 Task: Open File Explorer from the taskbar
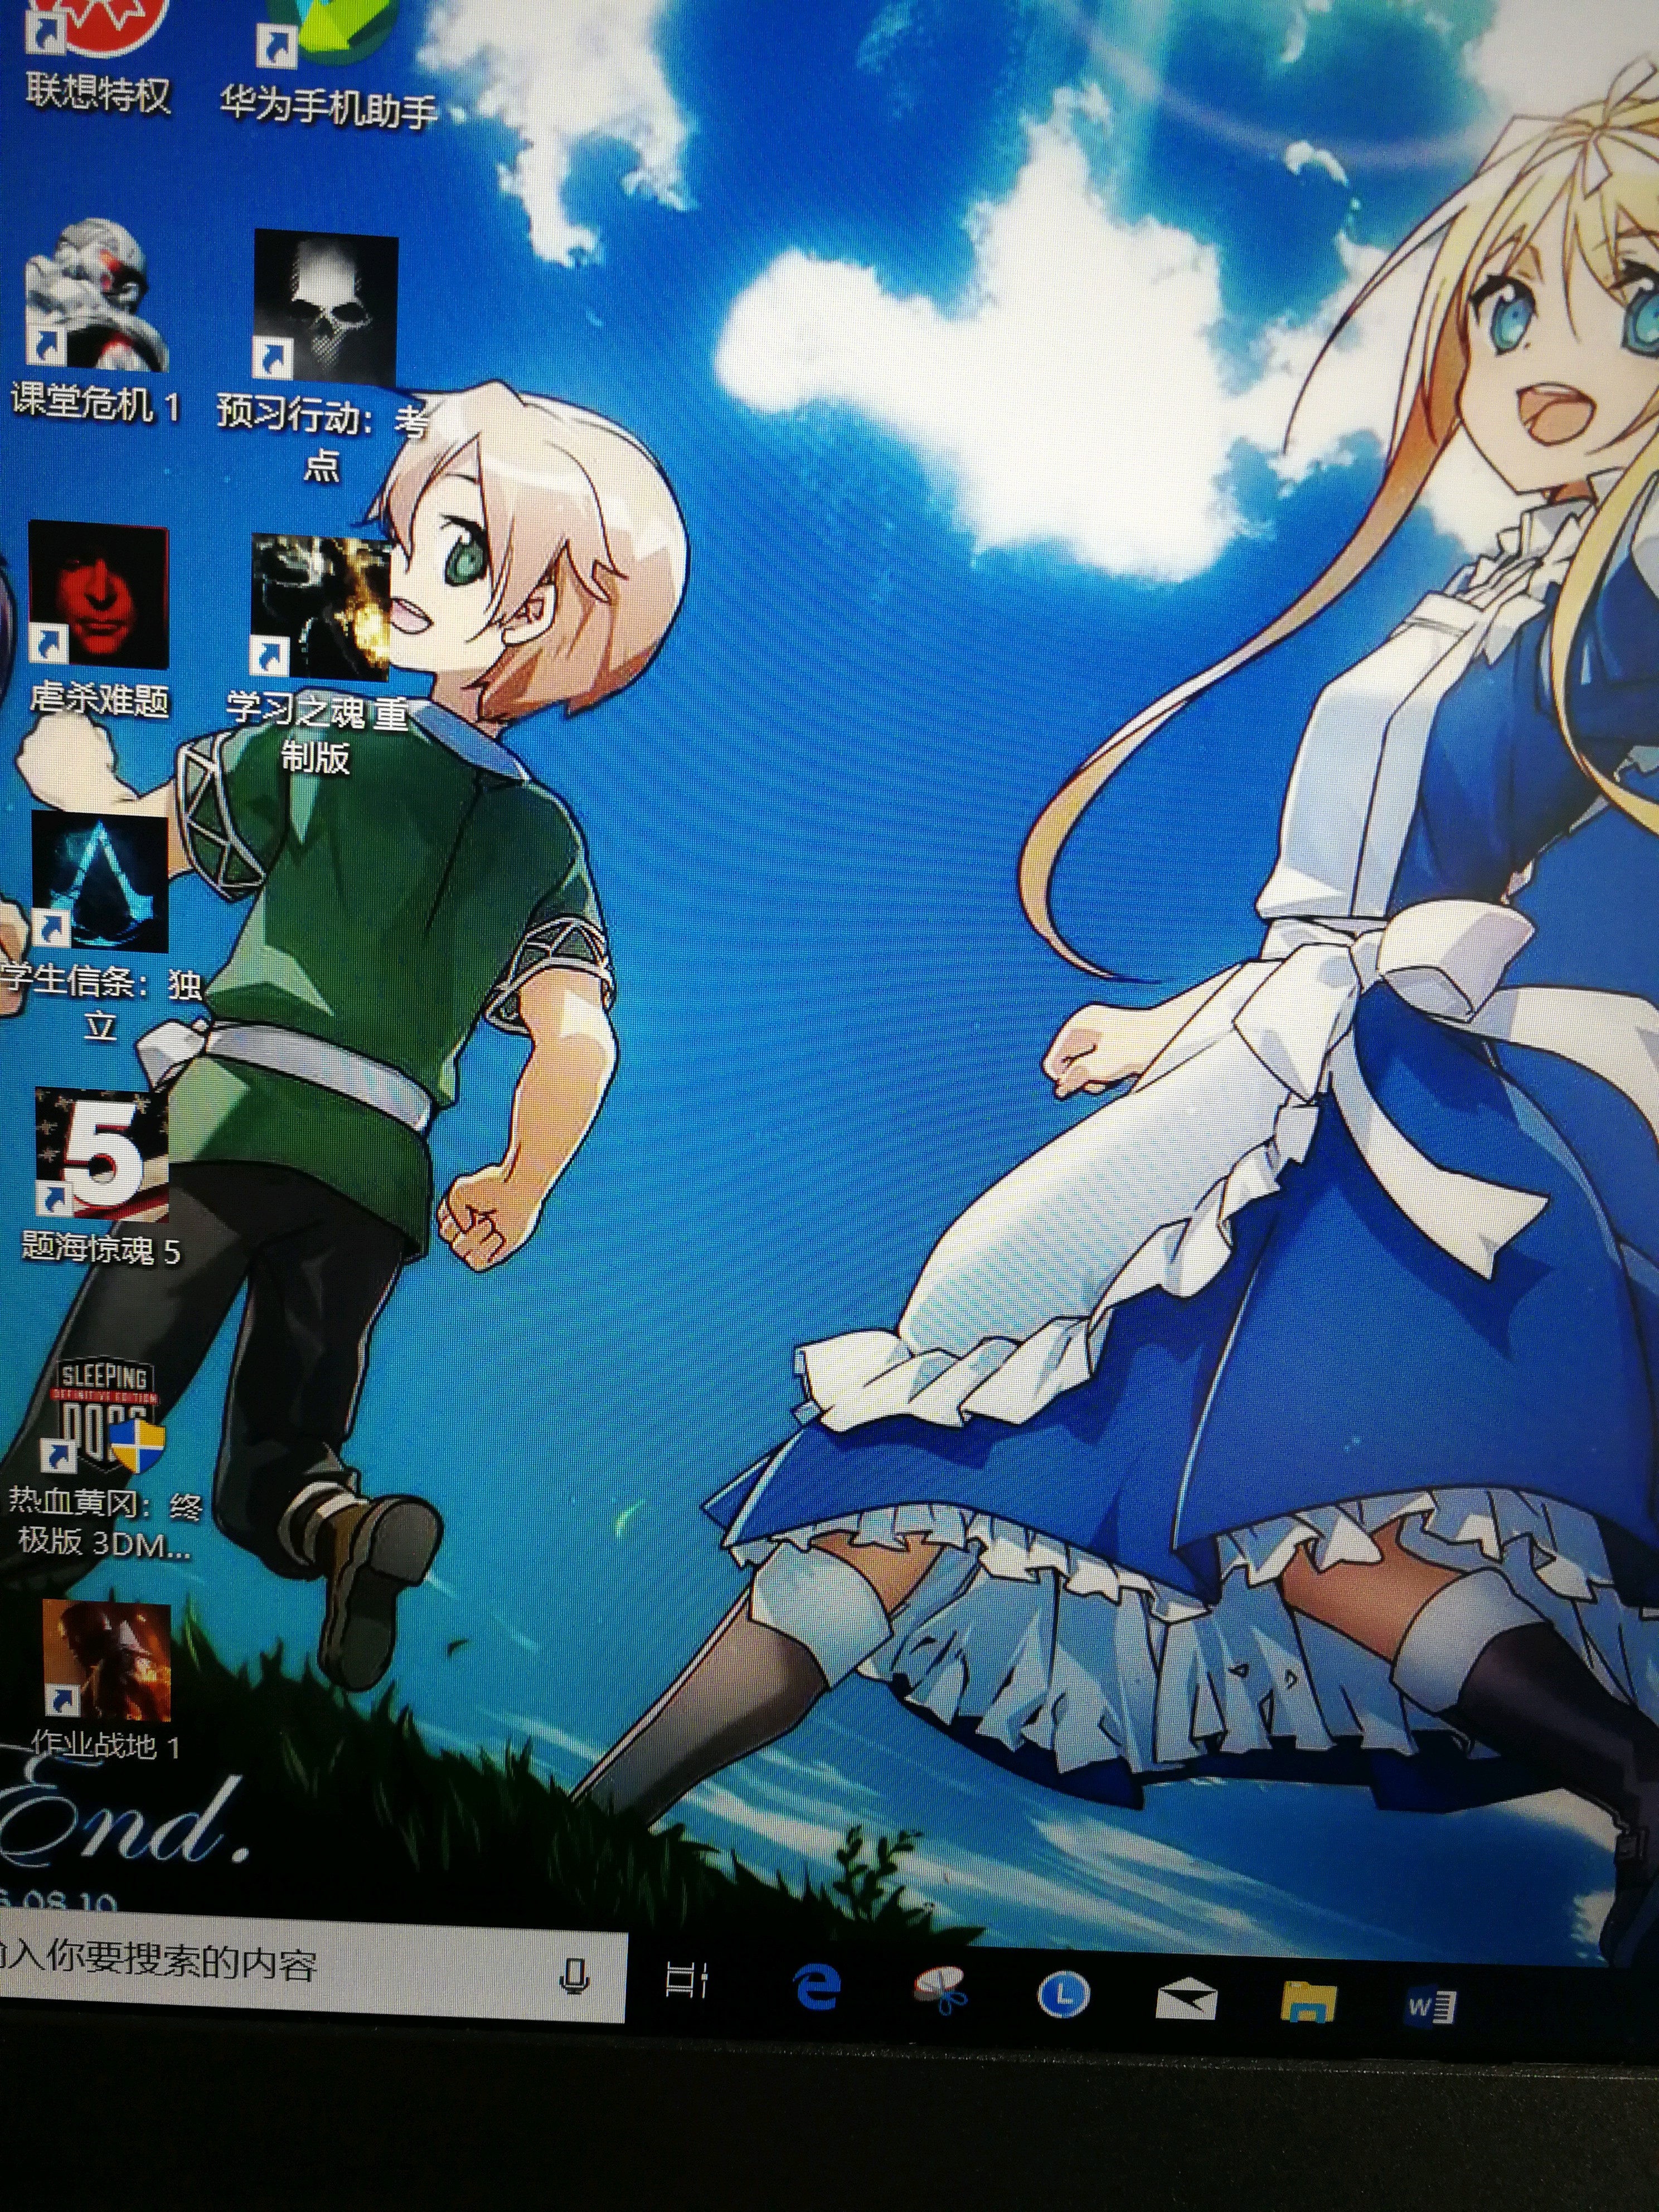click(1308, 2002)
